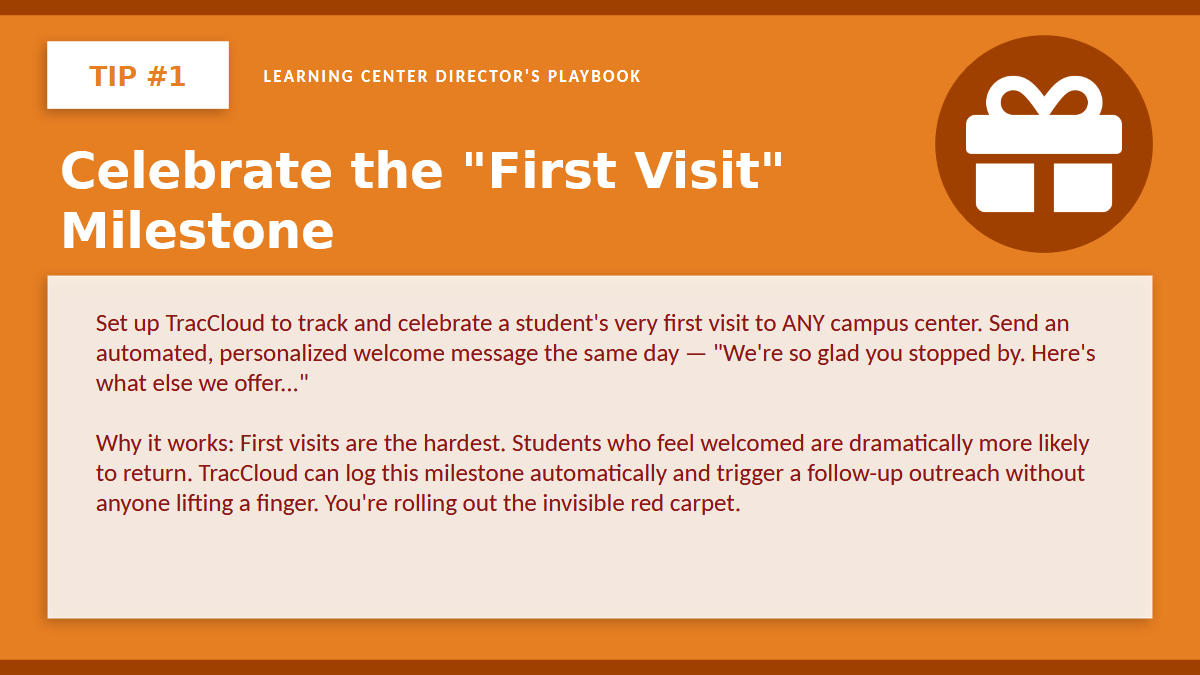
Task: Click "anyone lifting a finger" text
Action: click(x=205, y=503)
